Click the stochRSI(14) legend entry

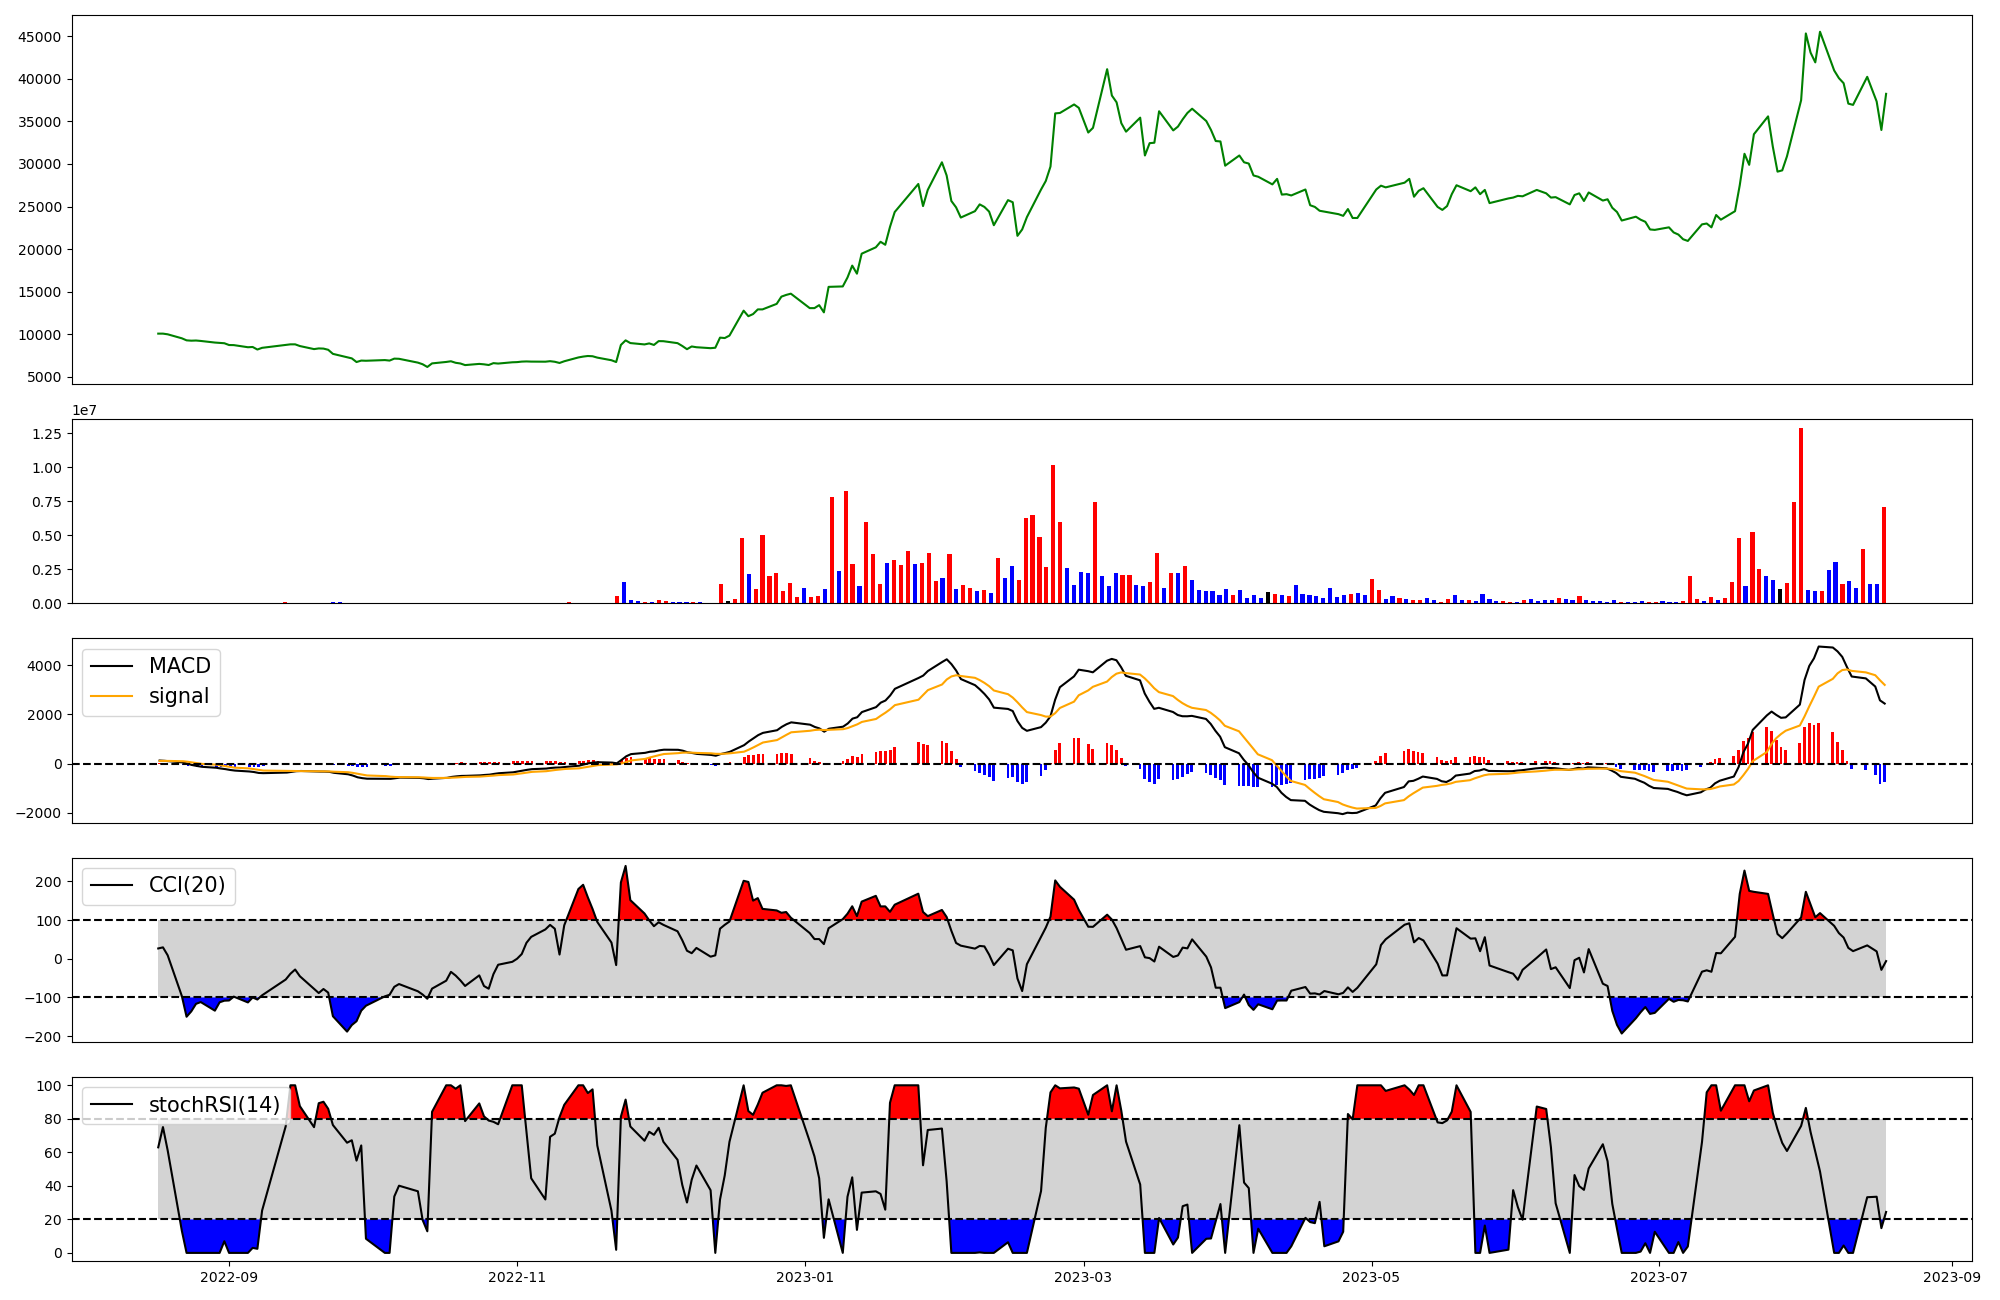[x=214, y=1105]
